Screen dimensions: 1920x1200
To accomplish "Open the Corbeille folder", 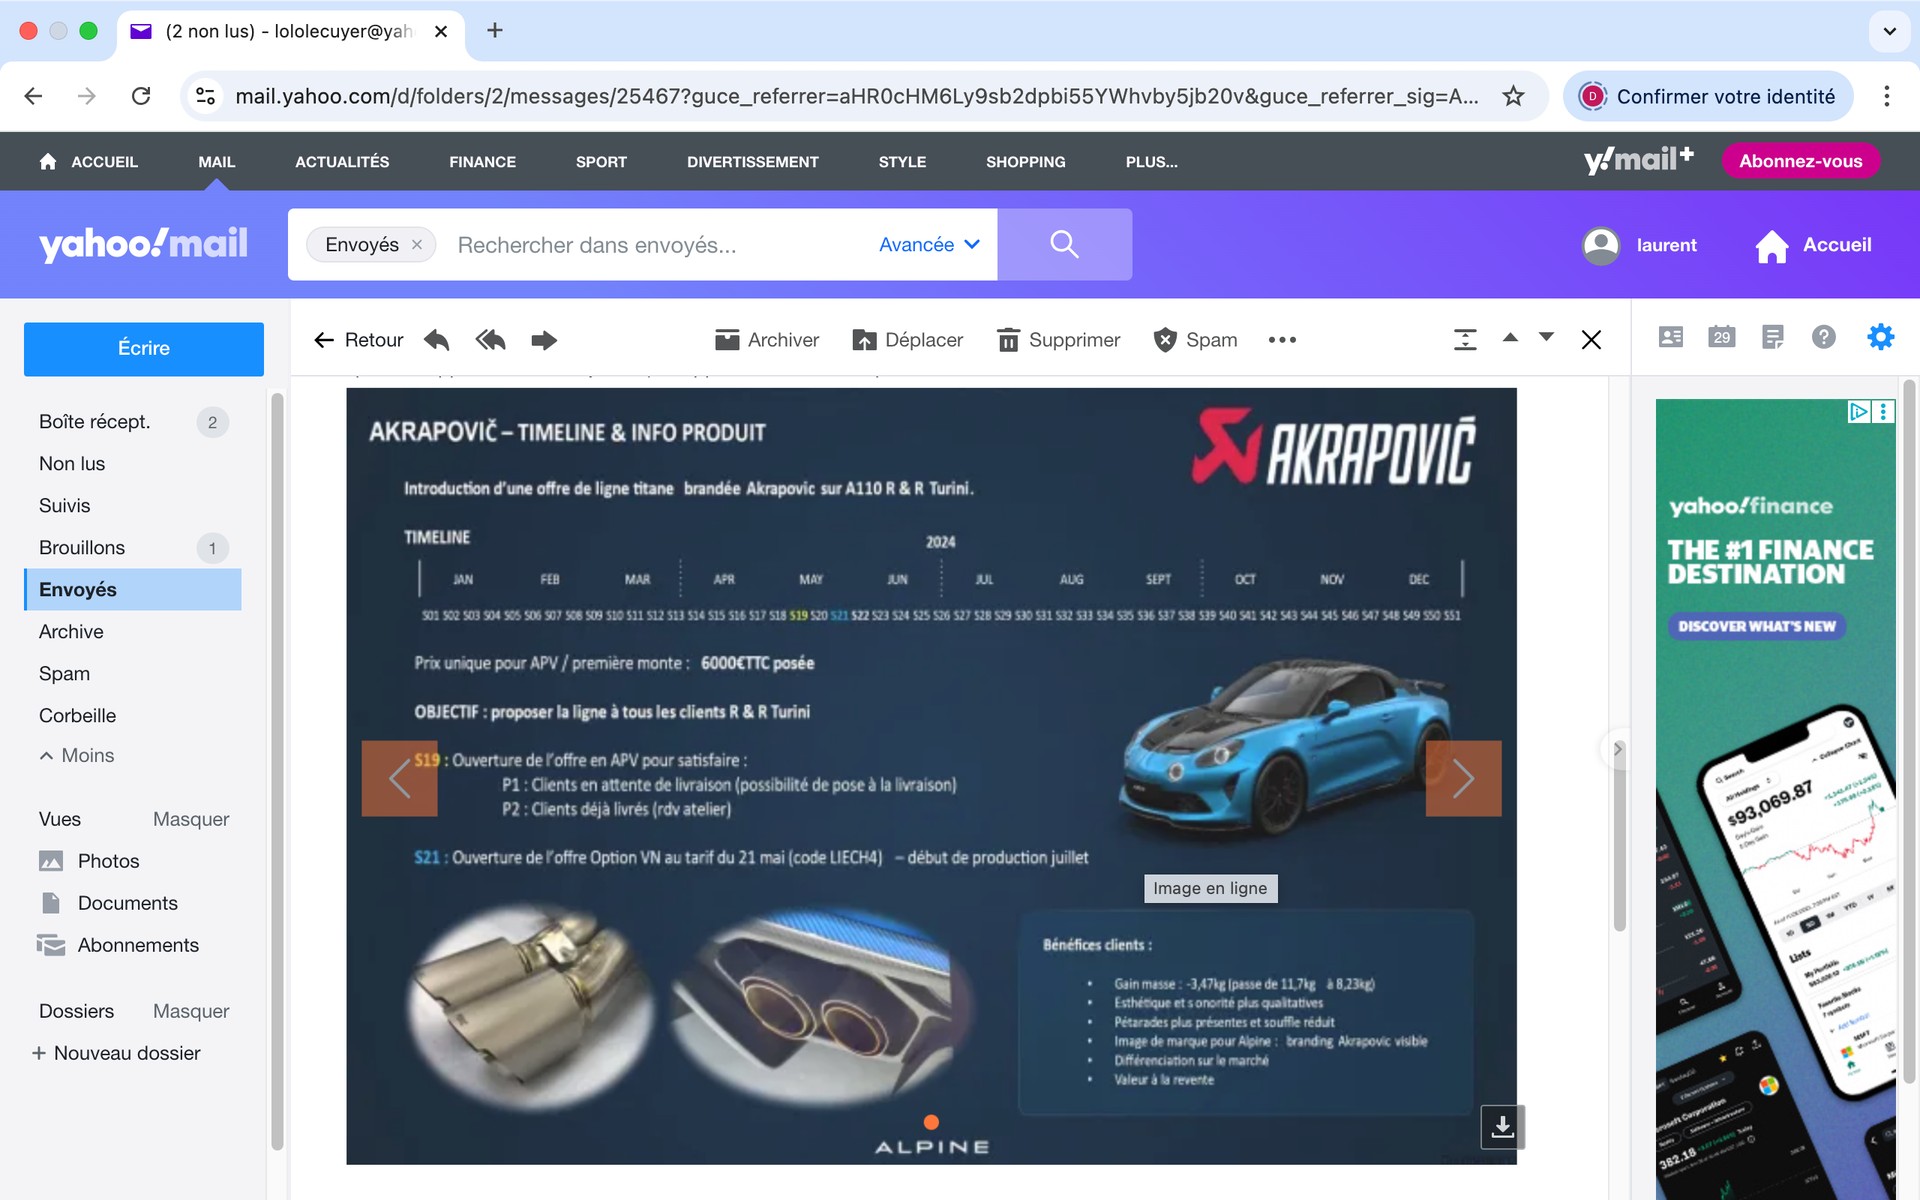I will pos(133,716).
